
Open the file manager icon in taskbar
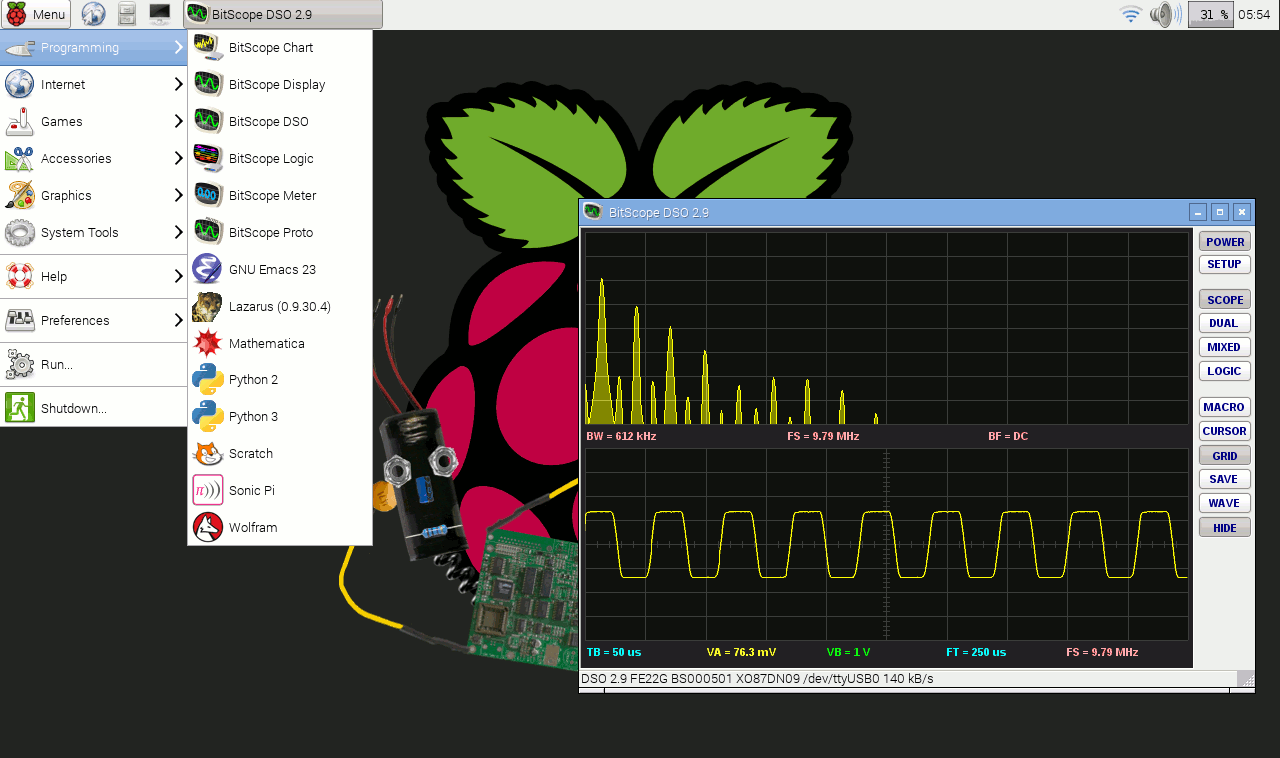(126, 14)
